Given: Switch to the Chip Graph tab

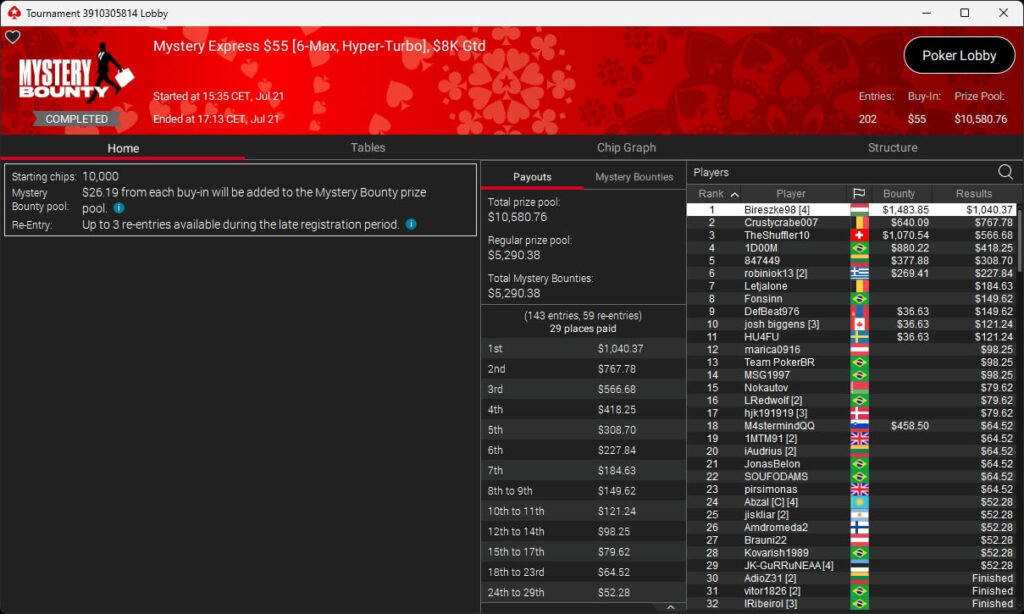Looking at the screenshot, I should [x=626, y=147].
